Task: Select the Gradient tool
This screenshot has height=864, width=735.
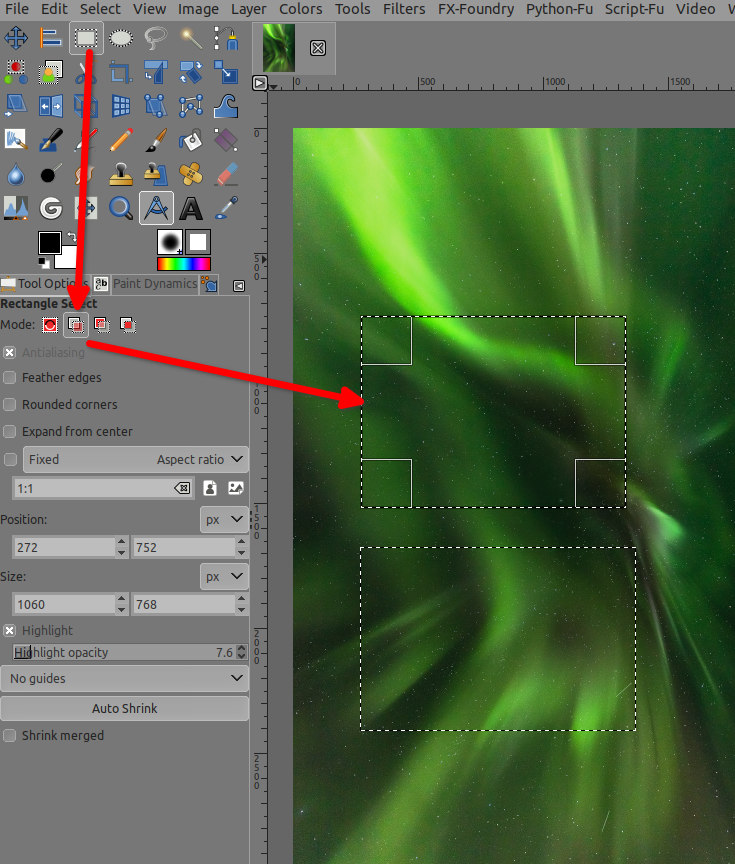Action: click(226, 140)
